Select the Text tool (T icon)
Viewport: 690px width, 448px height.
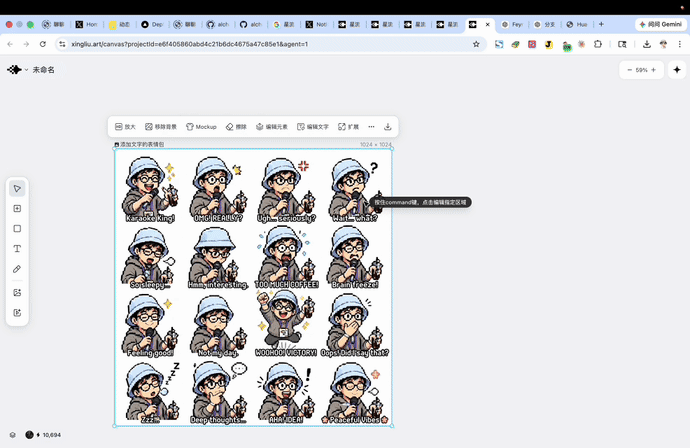pyautogui.click(x=17, y=249)
